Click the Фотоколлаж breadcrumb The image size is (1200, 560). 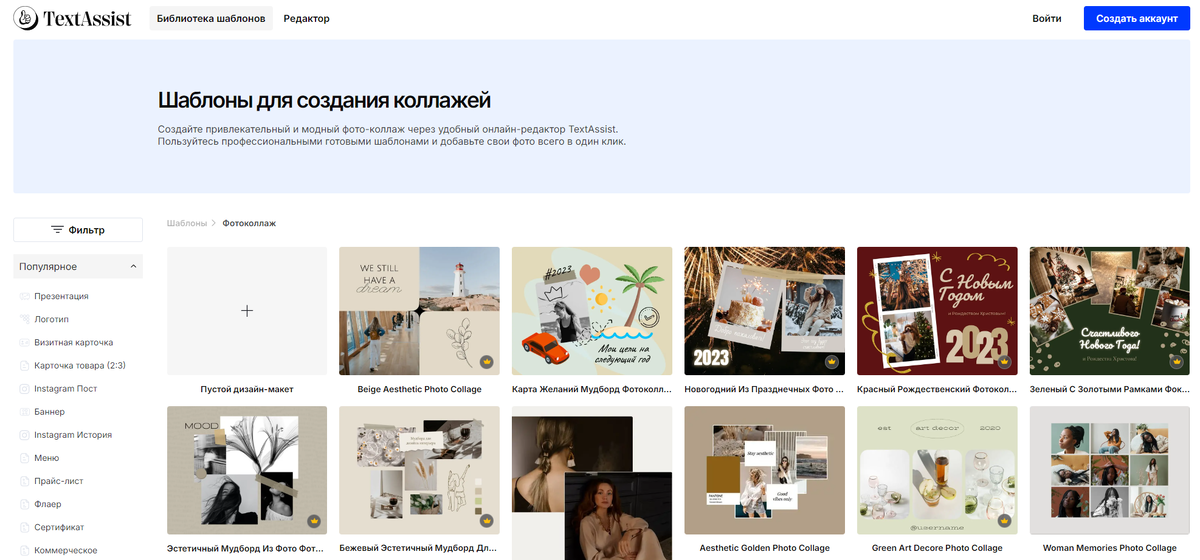point(249,223)
